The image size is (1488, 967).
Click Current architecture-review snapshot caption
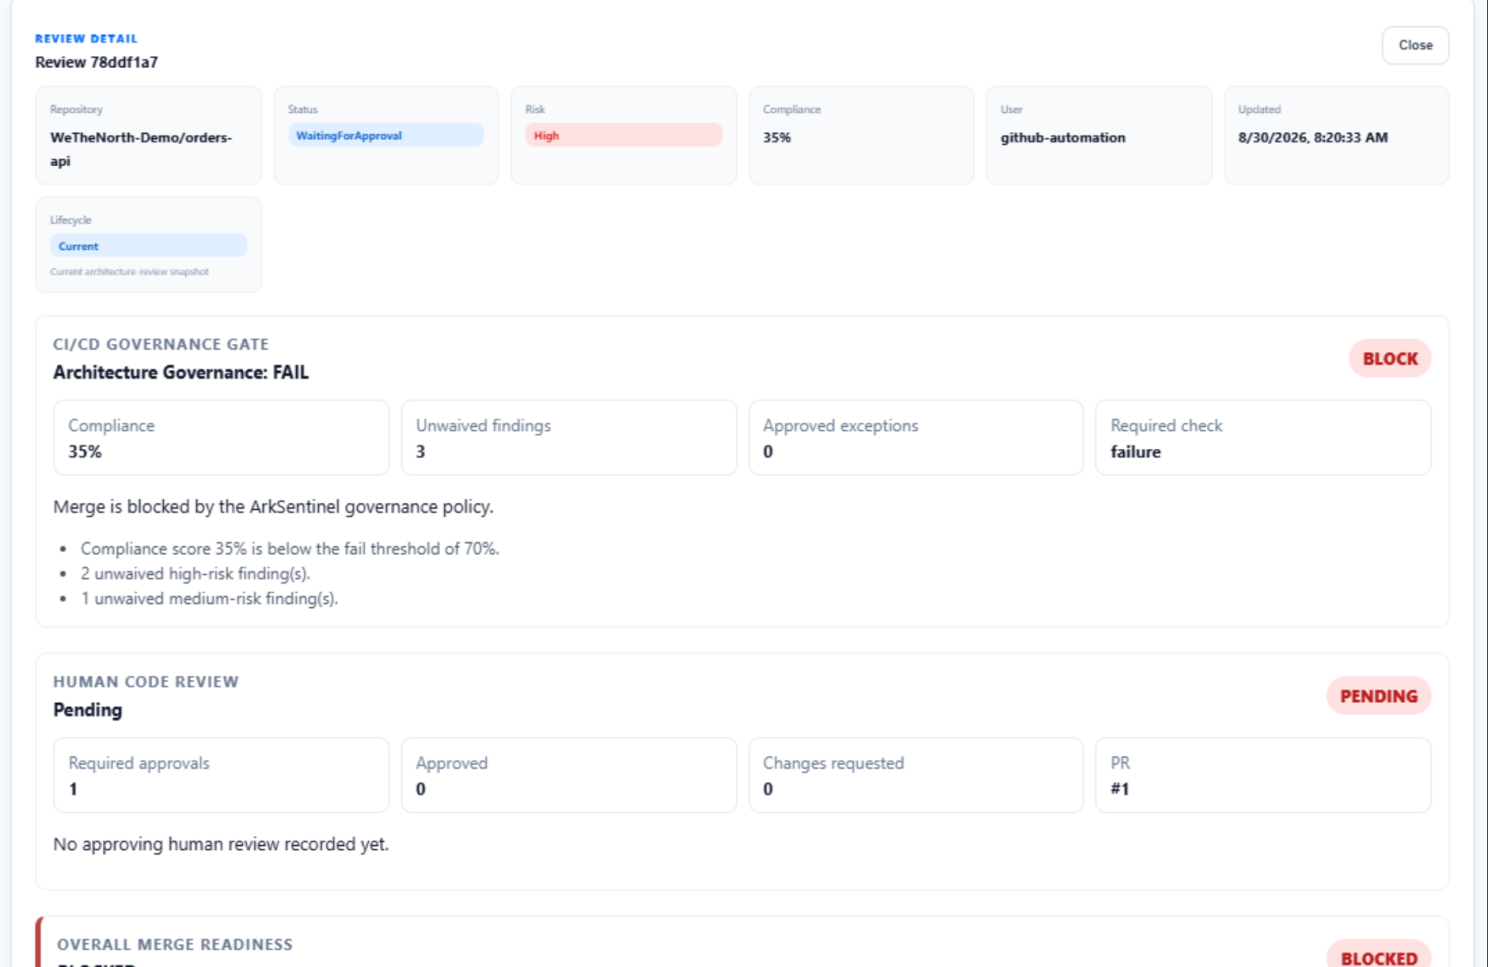coord(130,272)
